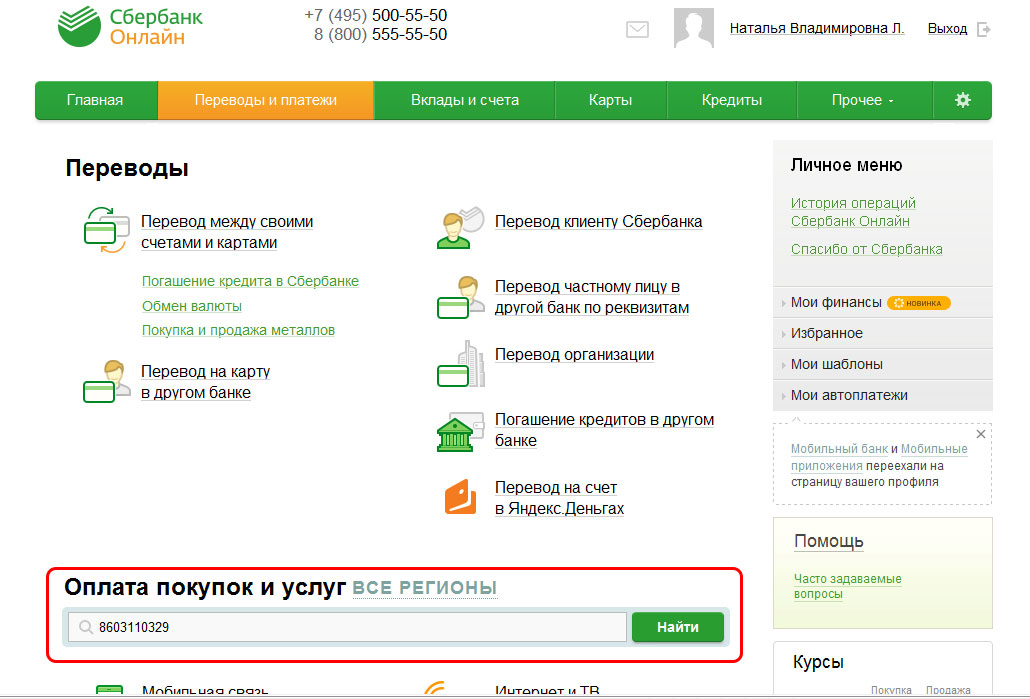Open Перевод клиенту Сбербанка link
Screen dimensions: 1030x699
(598, 221)
